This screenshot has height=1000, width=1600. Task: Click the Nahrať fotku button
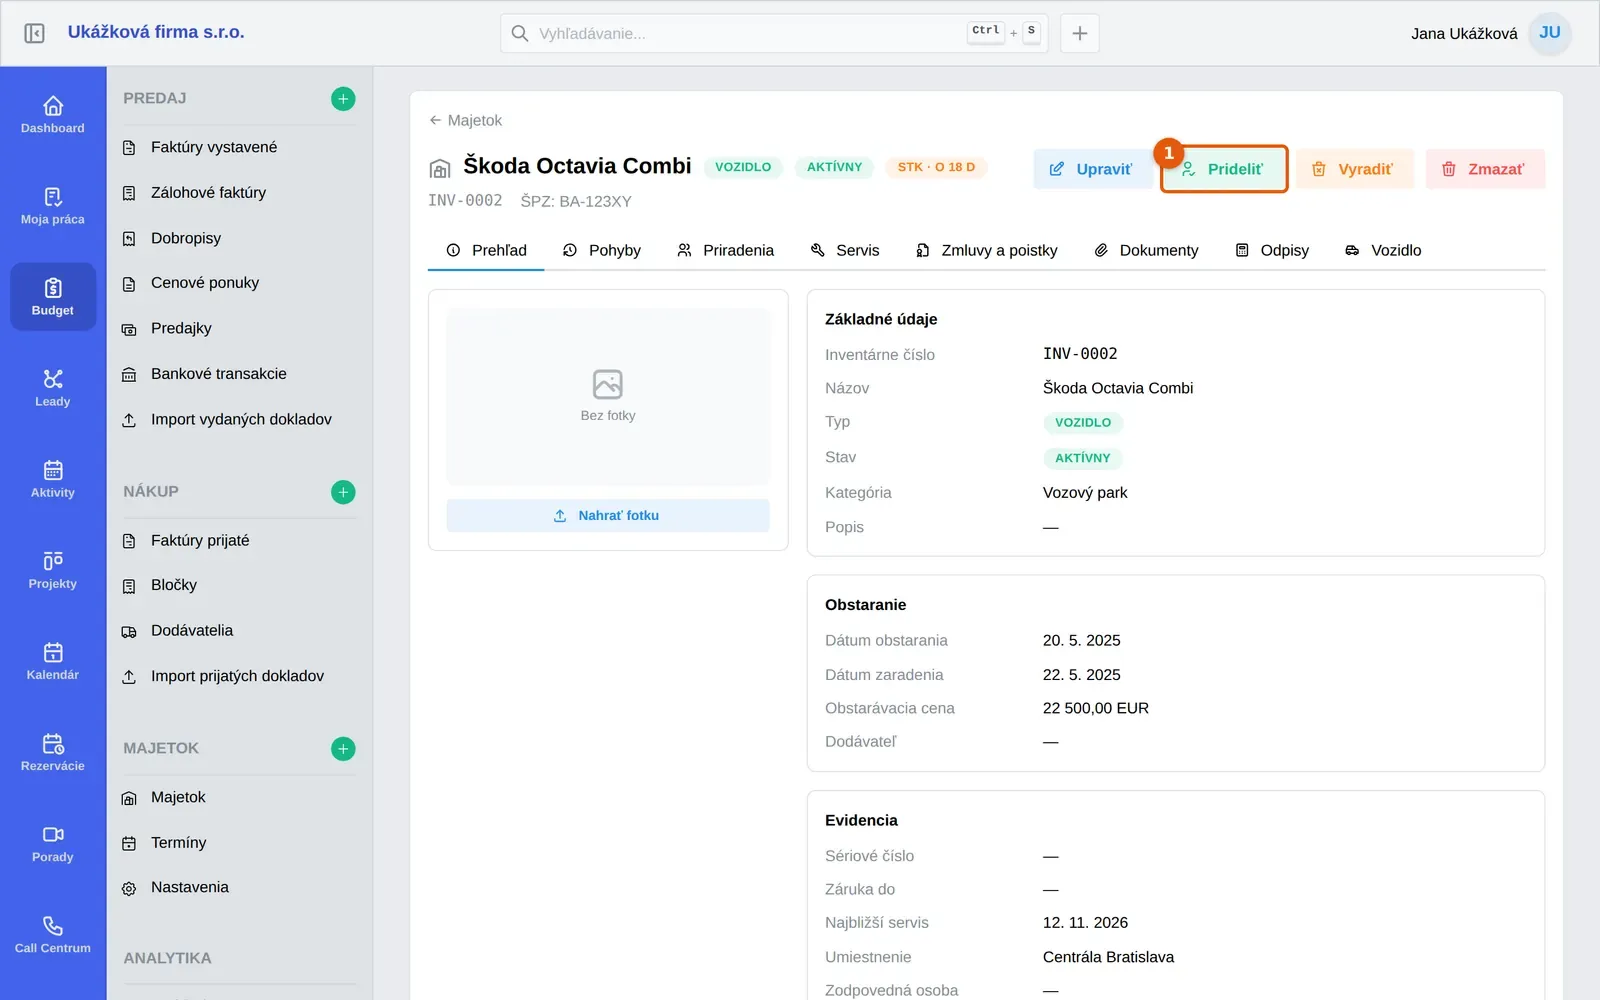(608, 516)
